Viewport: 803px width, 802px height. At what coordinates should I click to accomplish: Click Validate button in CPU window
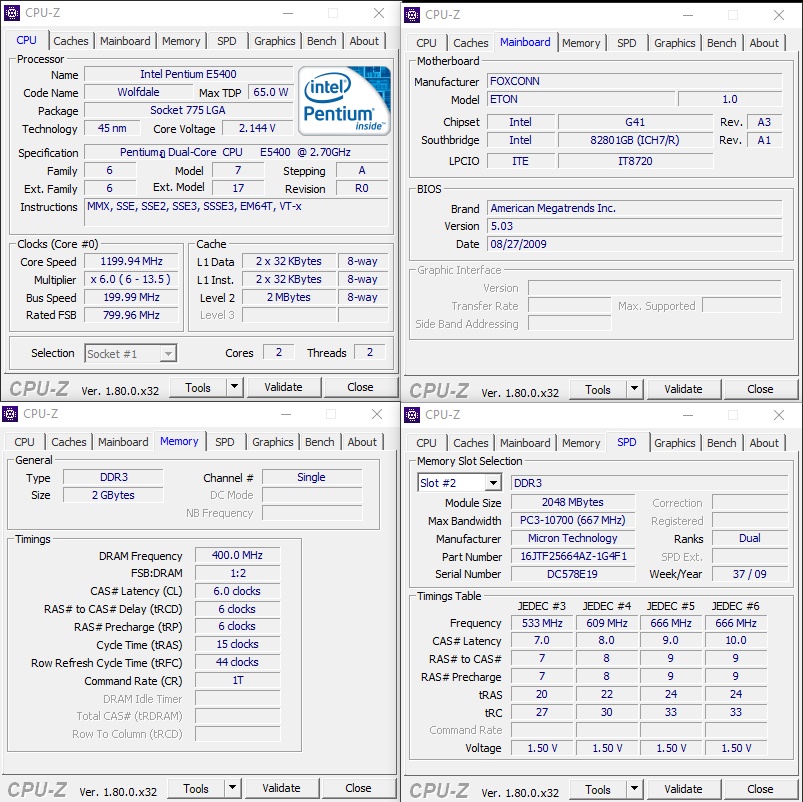pos(283,387)
